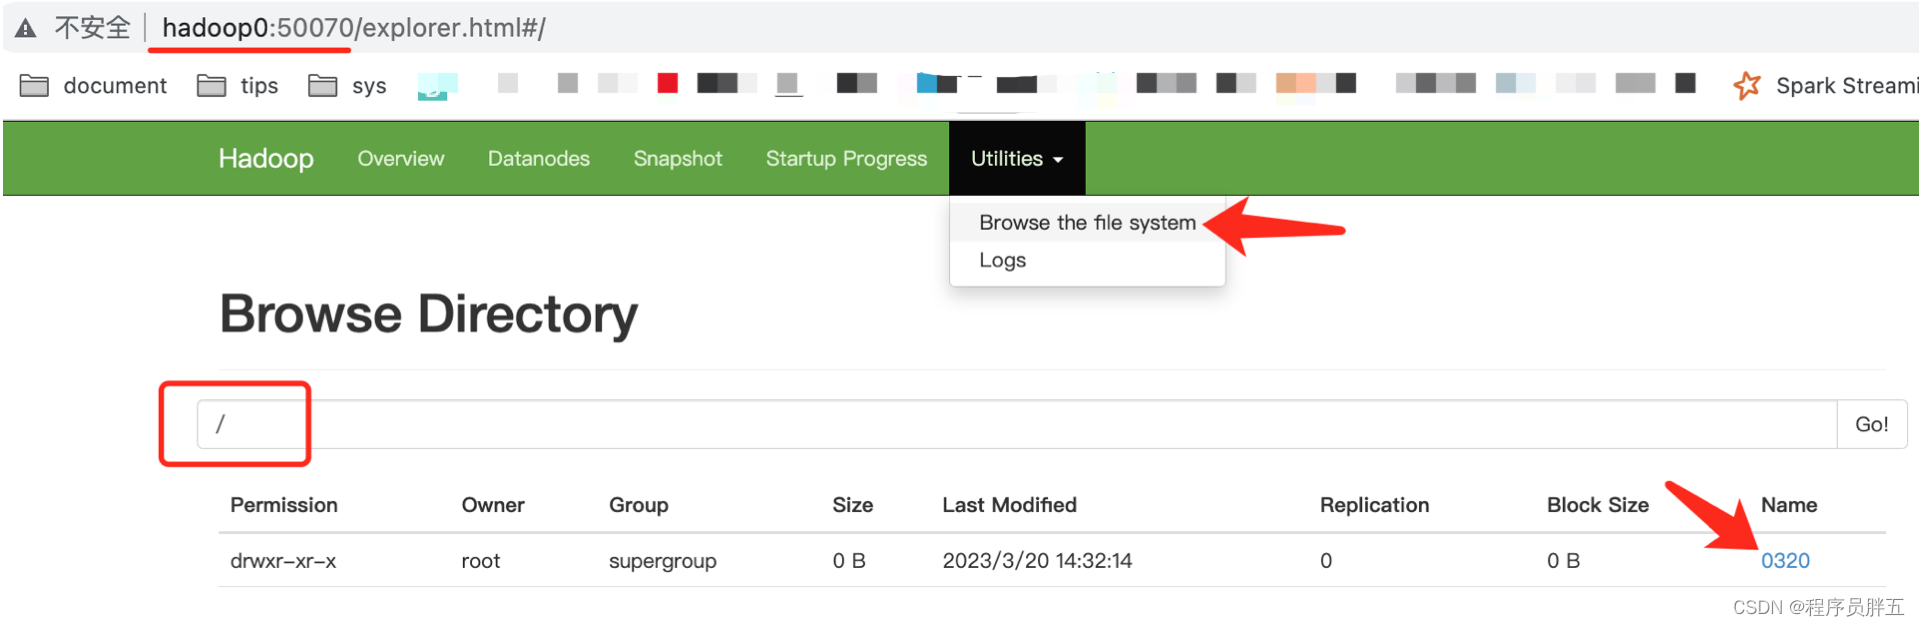Open Startup Progress page
The height and width of the screenshot is (626, 1920).
tap(846, 158)
